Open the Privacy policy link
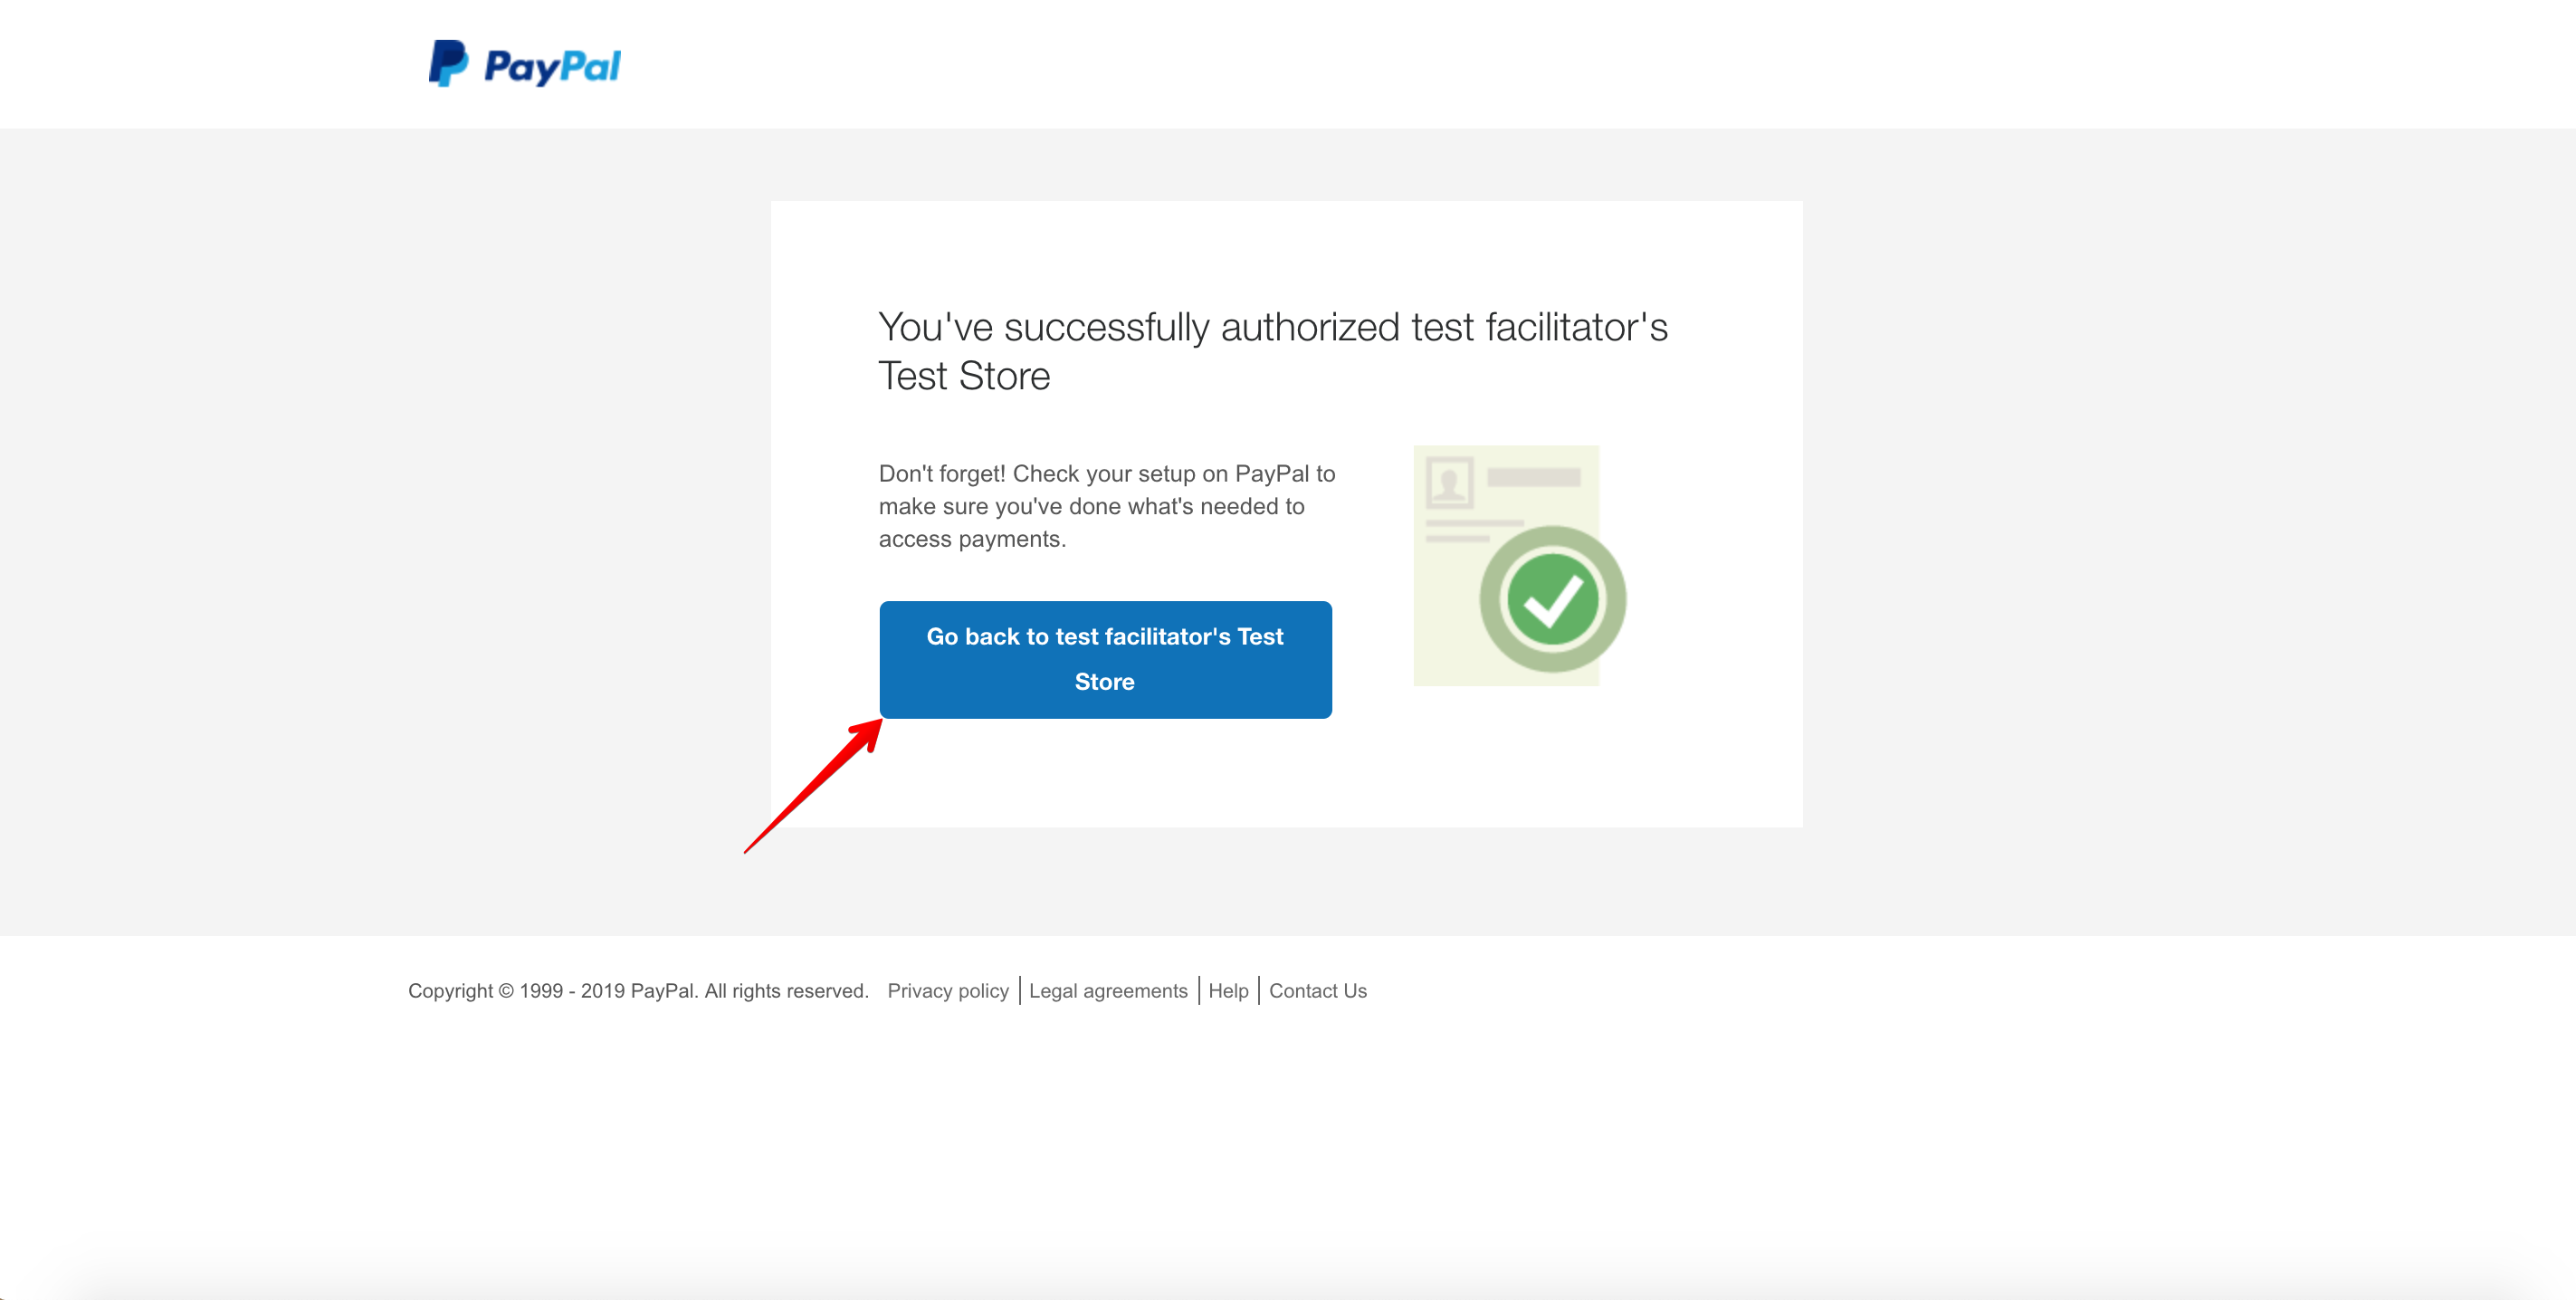 947,990
